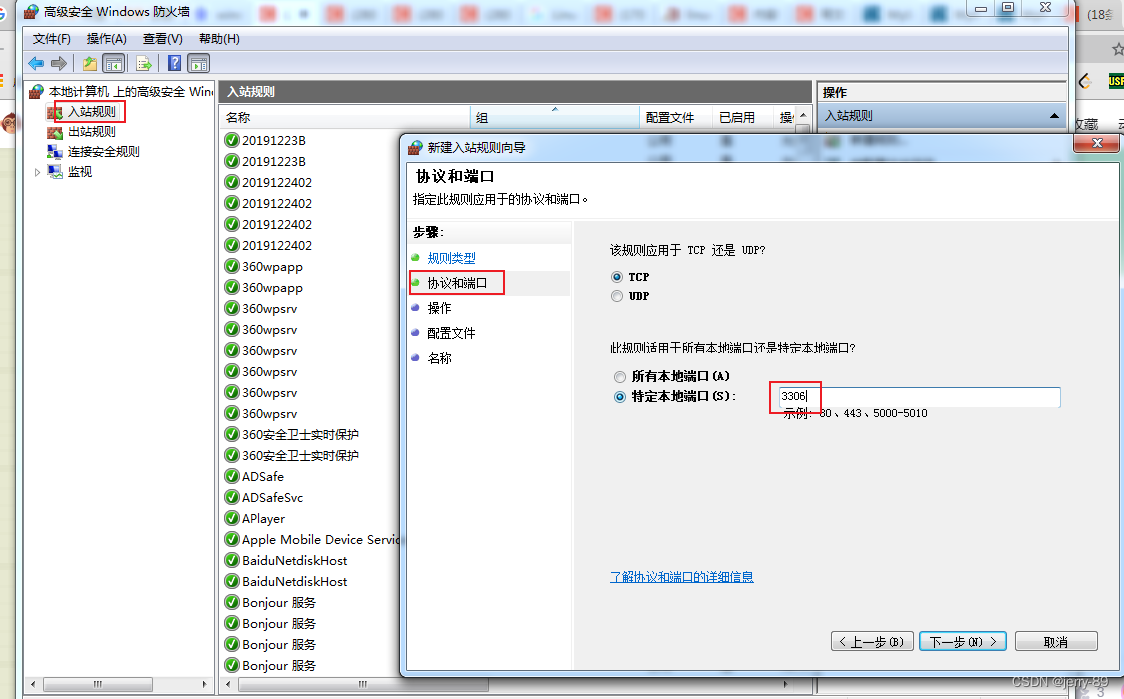Open the 查看(V) menu
The height and width of the screenshot is (699, 1124).
(163, 39)
